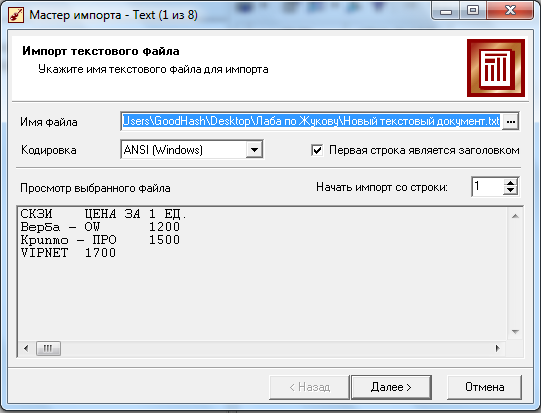Image resolution: width=541 pixels, height=413 pixels.
Task: Minimize the import wizard window
Action: click(446, 11)
